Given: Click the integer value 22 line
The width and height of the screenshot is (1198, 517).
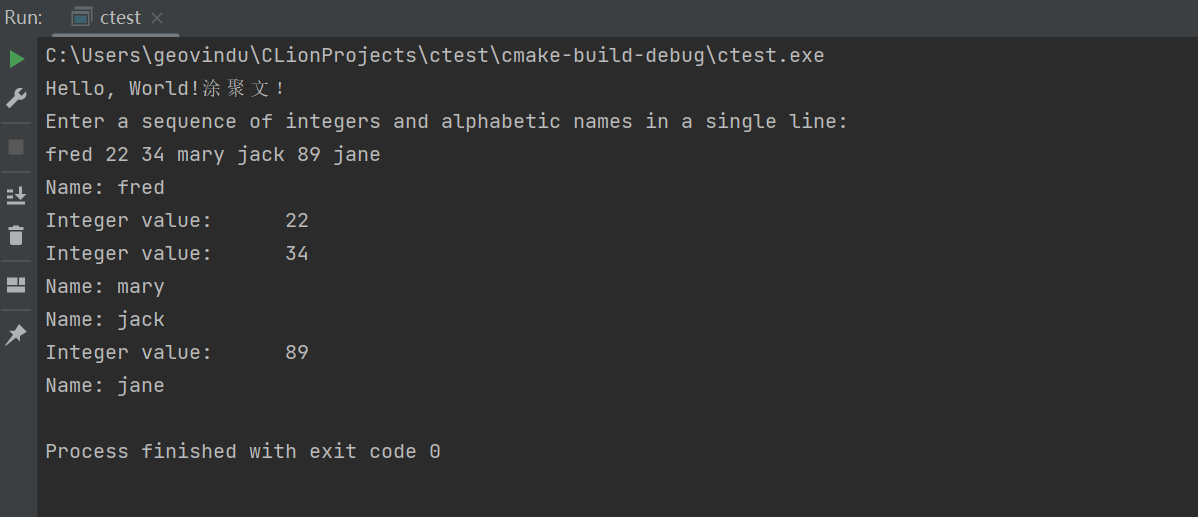Looking at the screenshot, I should click(177, 221).
